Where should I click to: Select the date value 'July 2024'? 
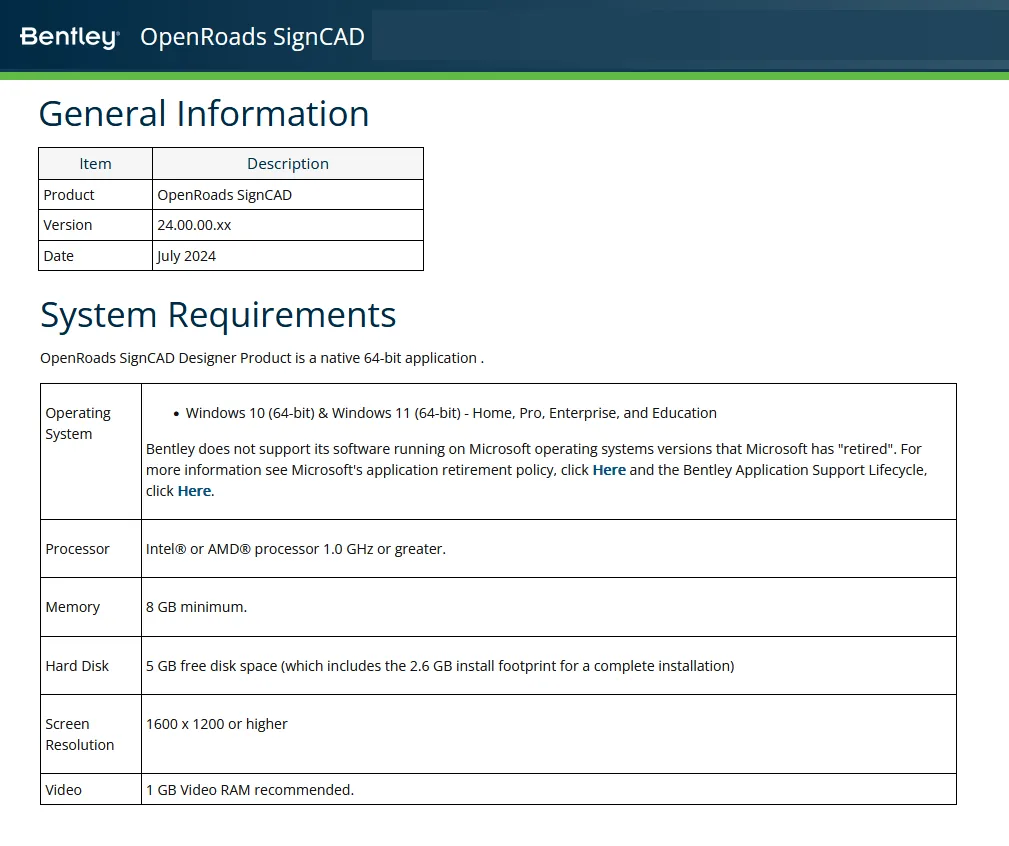click(x=187, y=256)
